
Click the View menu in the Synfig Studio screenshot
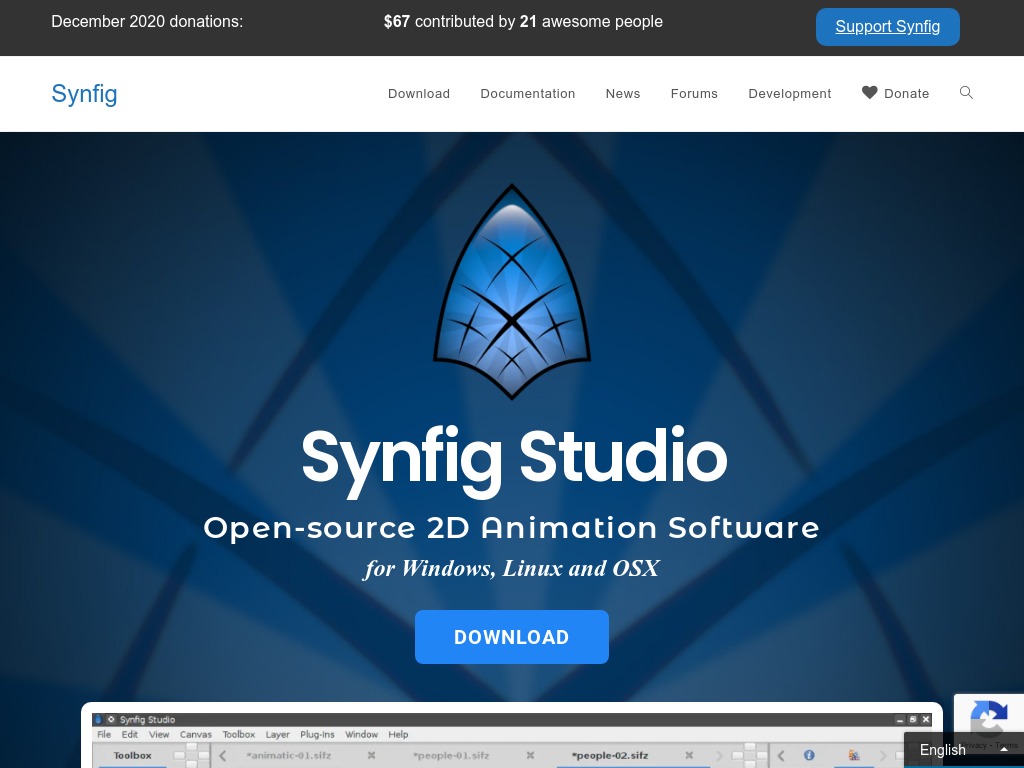pos(159,734)
